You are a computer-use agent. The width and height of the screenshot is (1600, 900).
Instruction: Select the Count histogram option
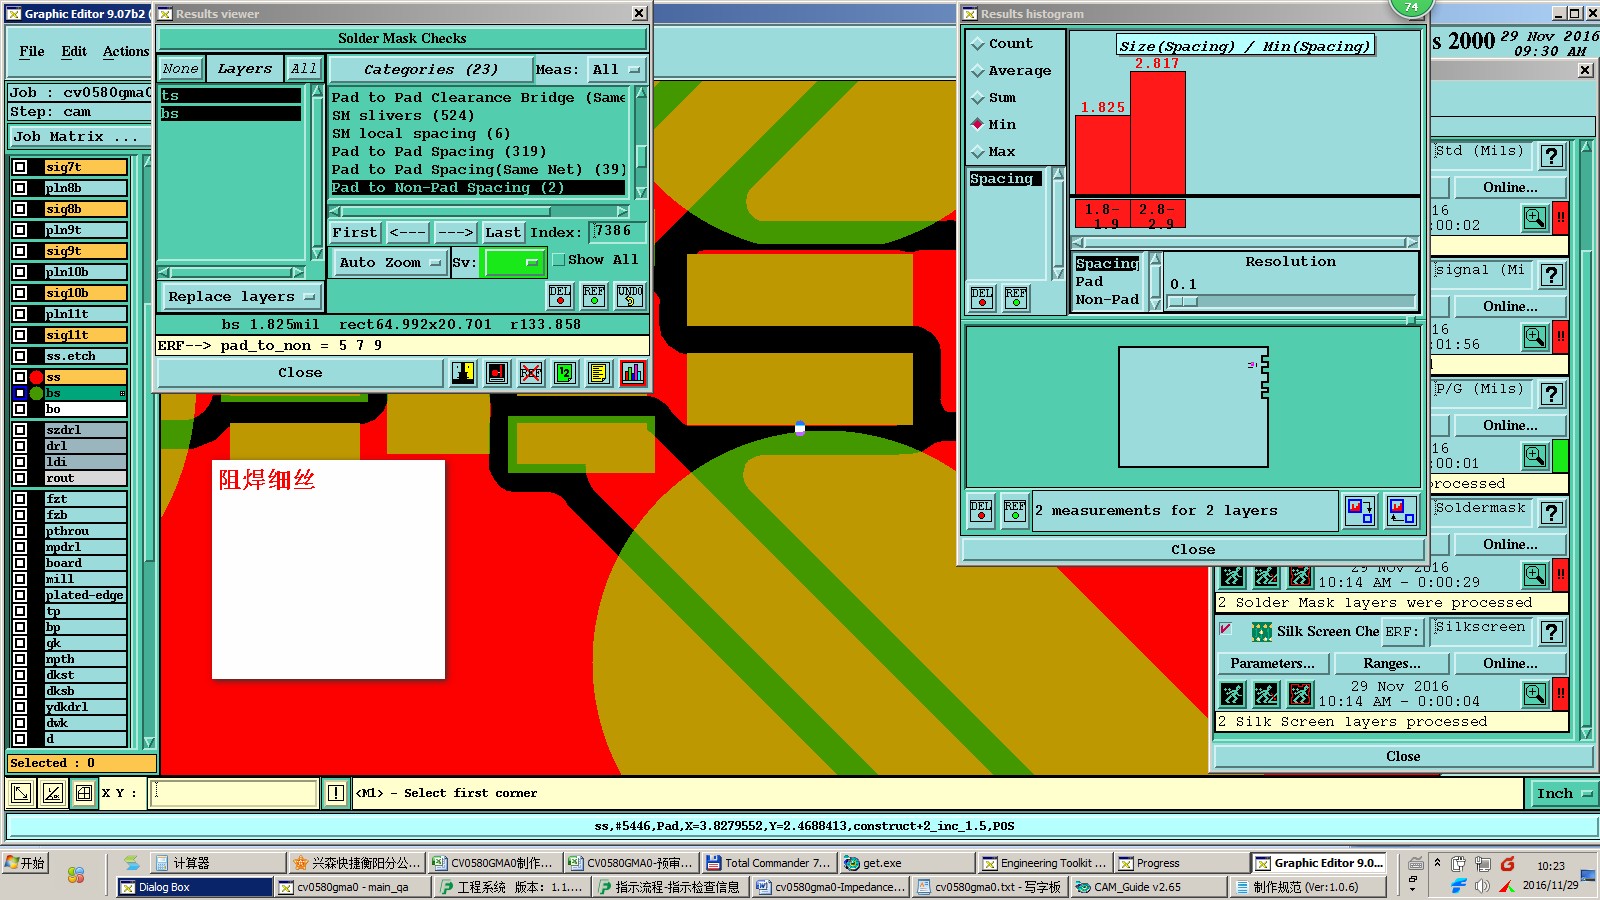(x=1002, y=44)
